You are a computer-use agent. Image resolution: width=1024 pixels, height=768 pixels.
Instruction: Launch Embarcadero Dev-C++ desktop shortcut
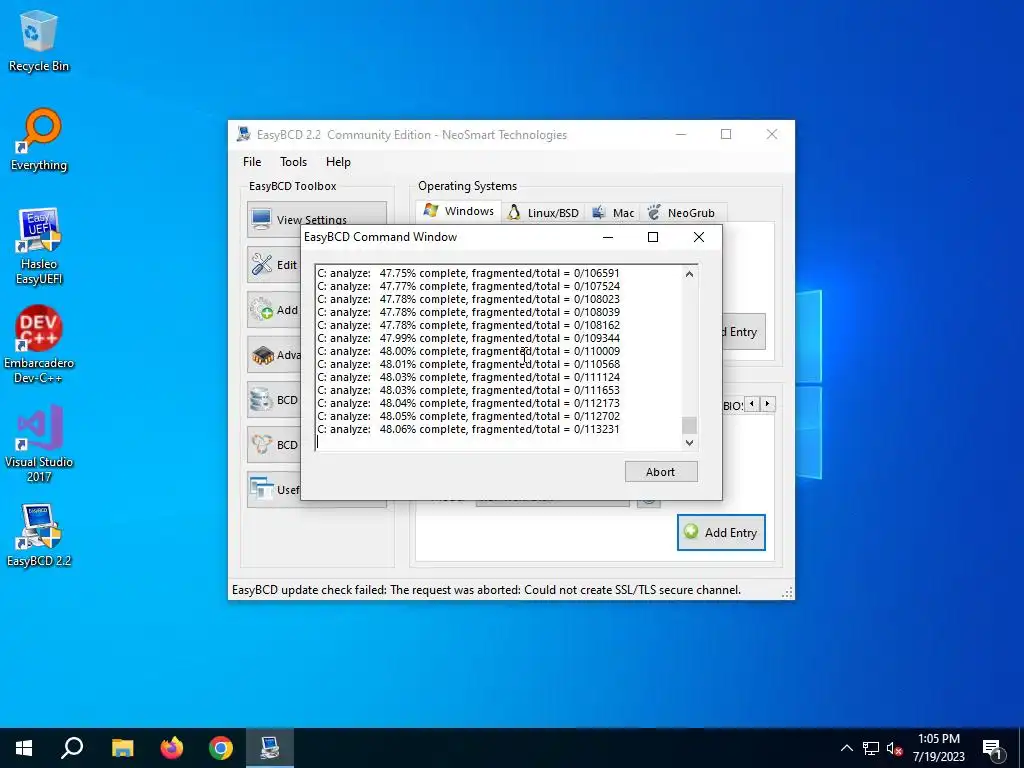click(x=39, y=345)
